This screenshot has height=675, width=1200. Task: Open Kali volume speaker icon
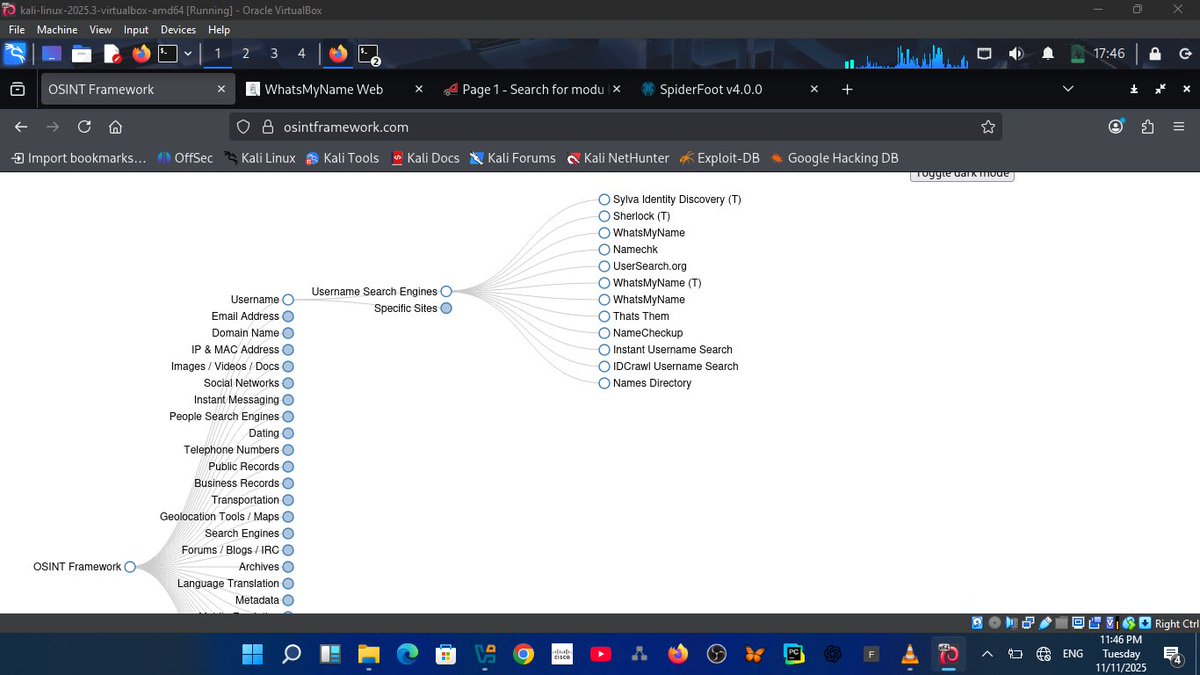(x=1017, y=53)
